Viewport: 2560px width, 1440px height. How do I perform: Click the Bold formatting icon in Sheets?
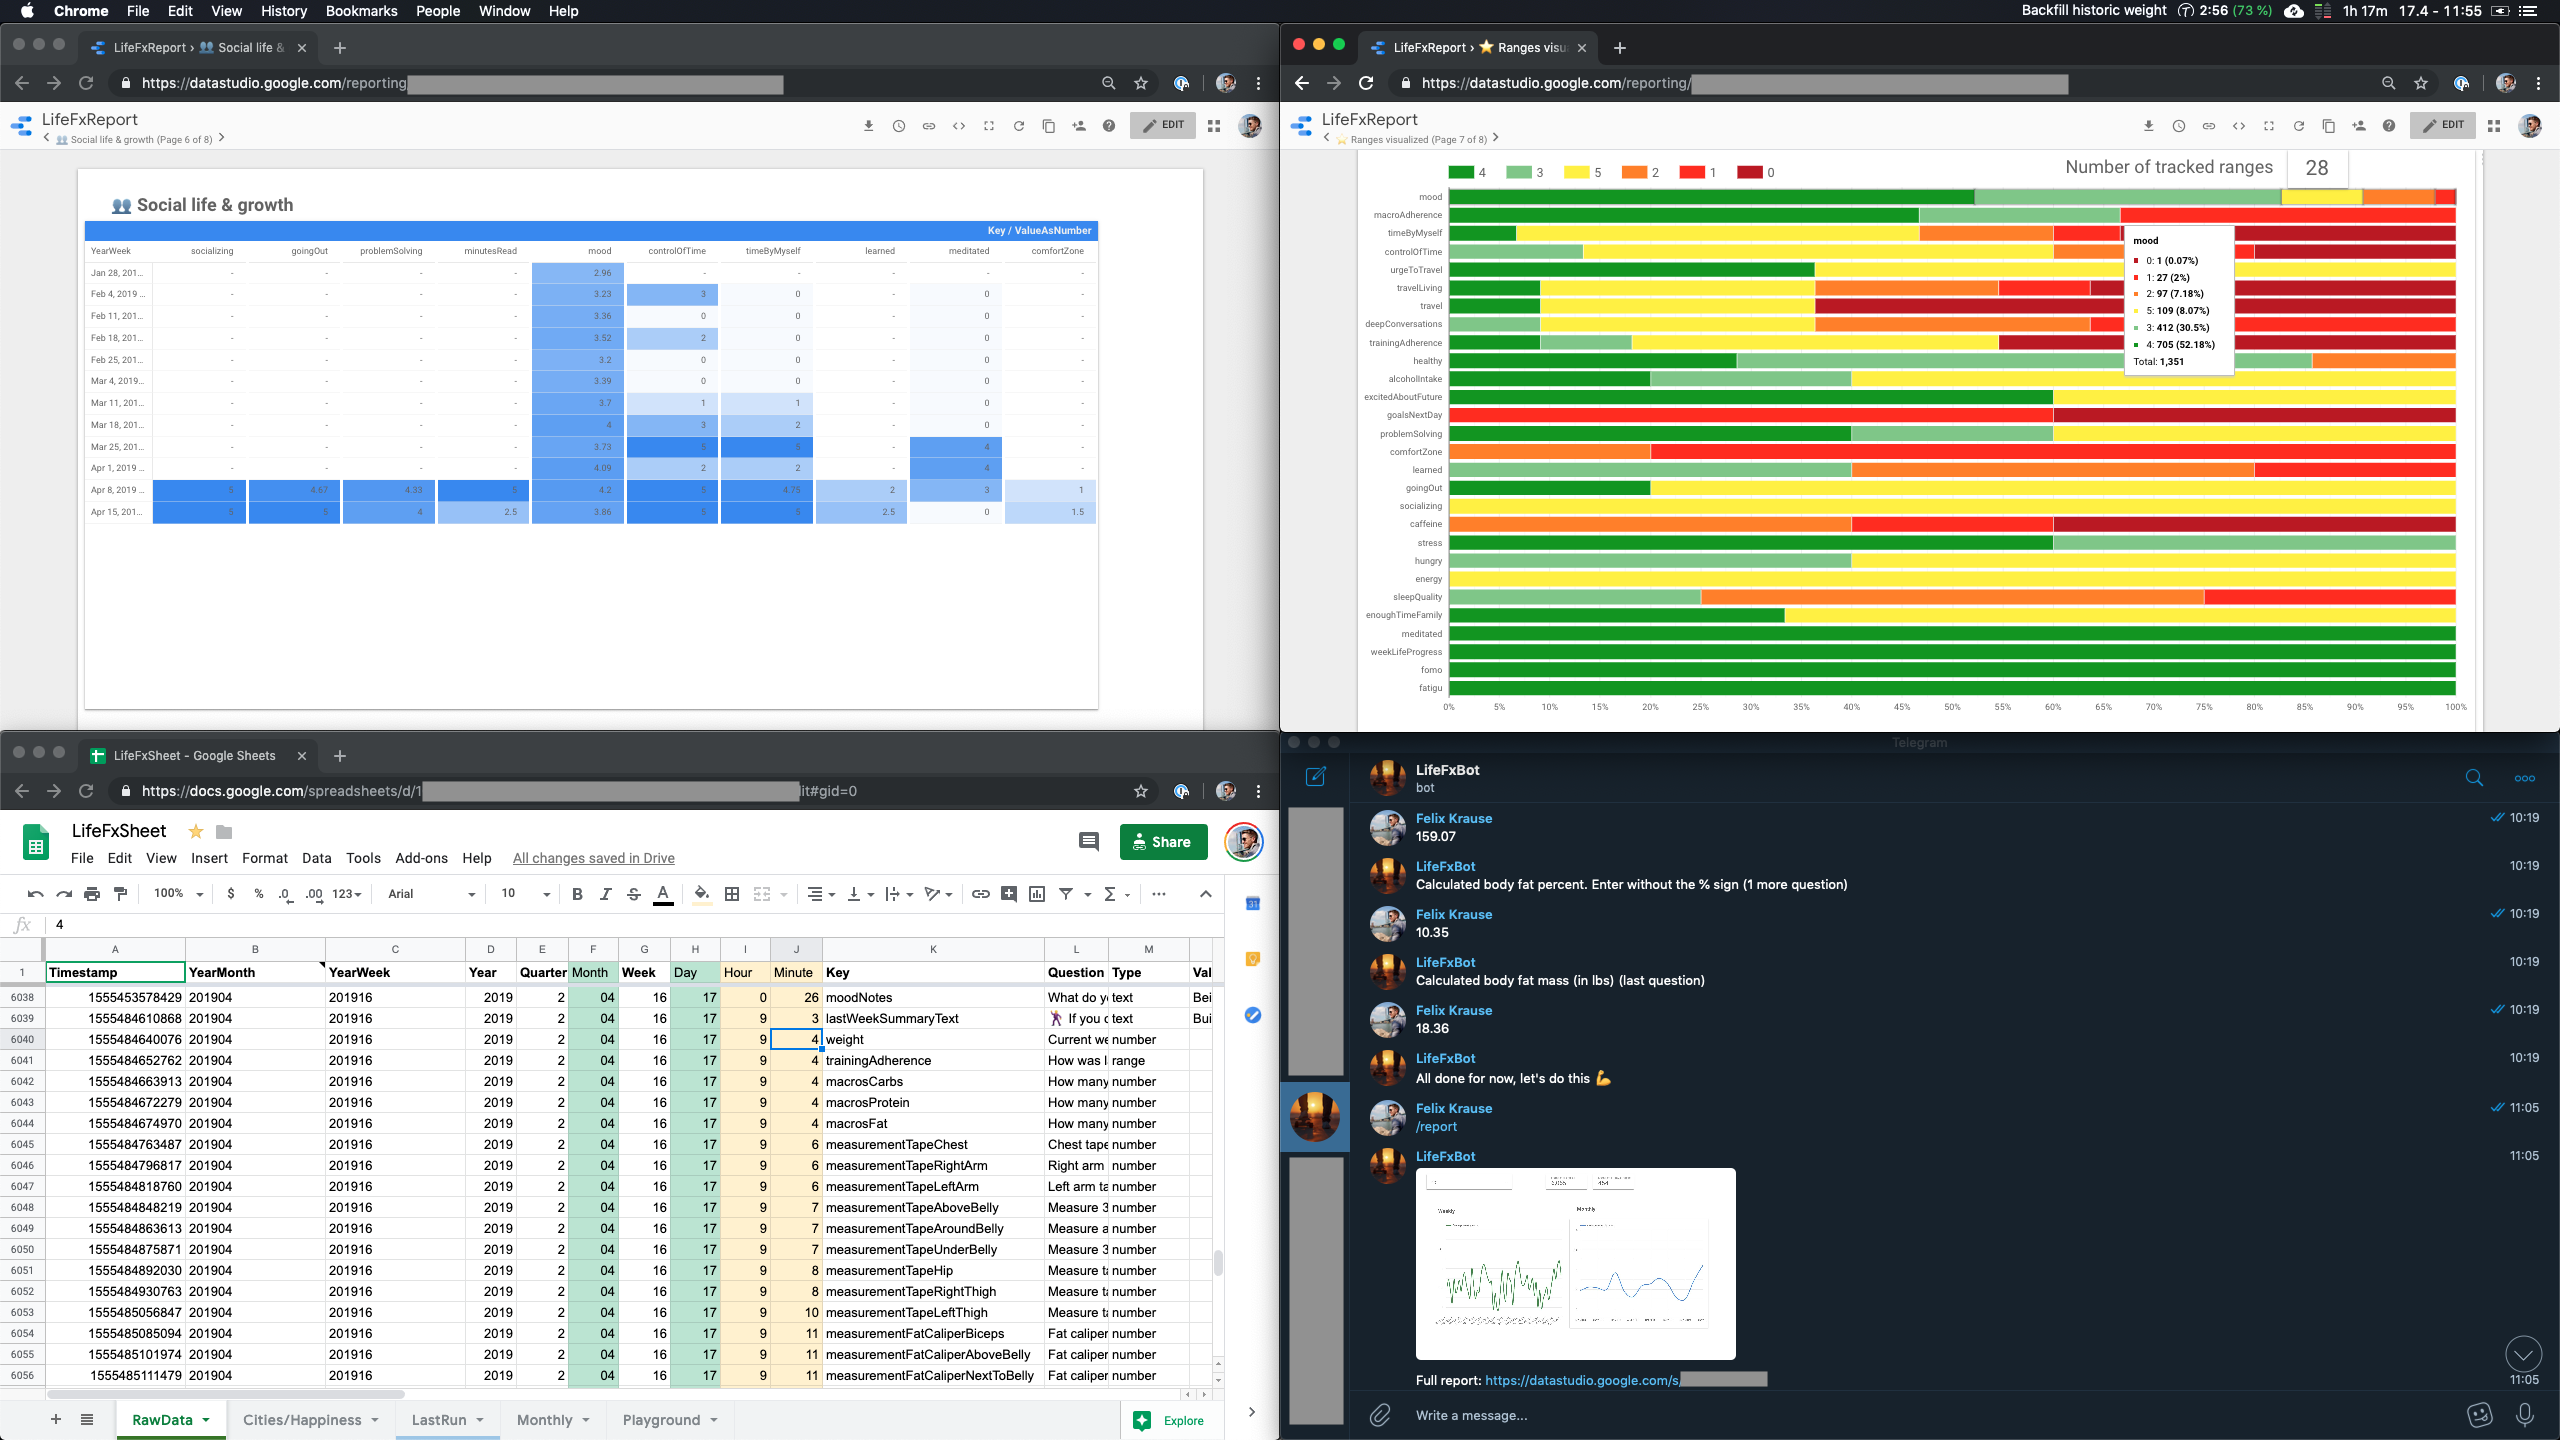577,894
